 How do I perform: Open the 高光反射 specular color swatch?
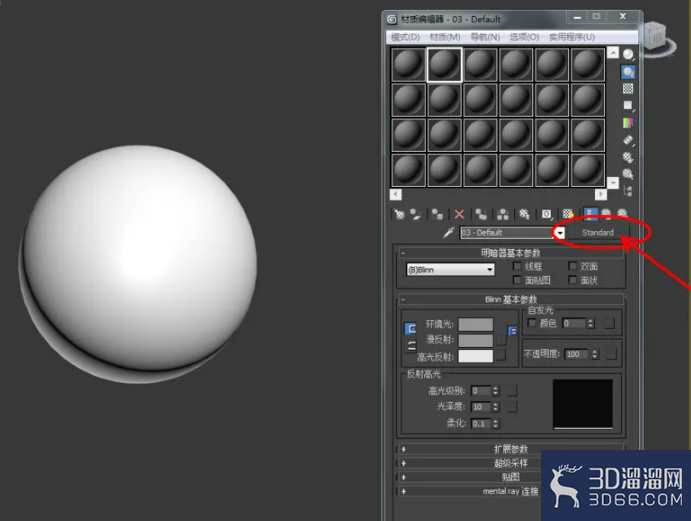point(476,356)
